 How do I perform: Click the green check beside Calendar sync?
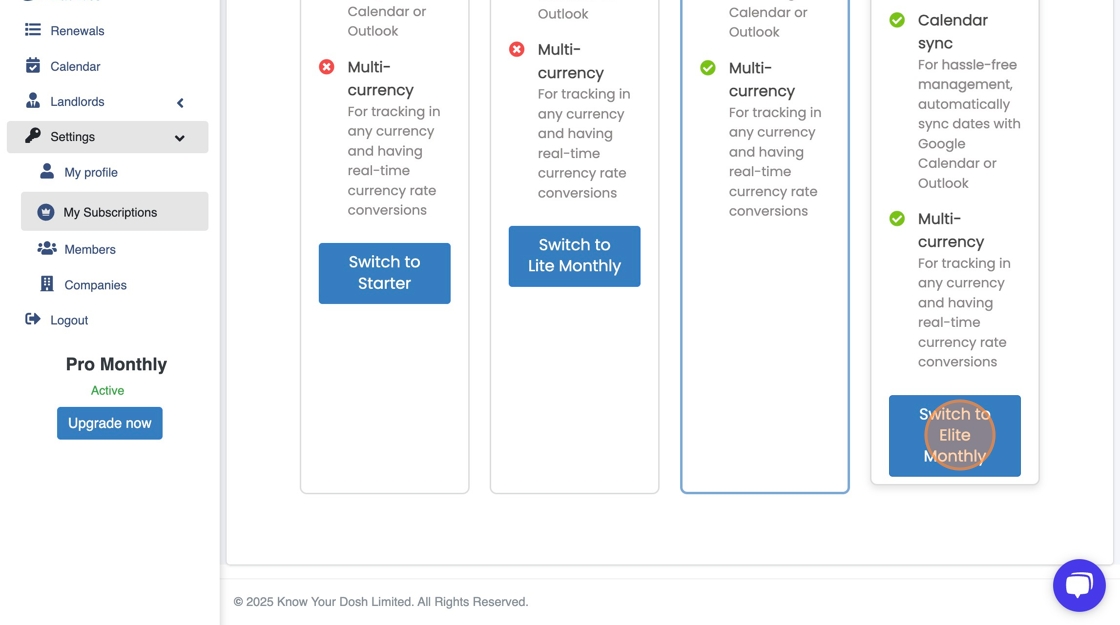coord(897,20)
